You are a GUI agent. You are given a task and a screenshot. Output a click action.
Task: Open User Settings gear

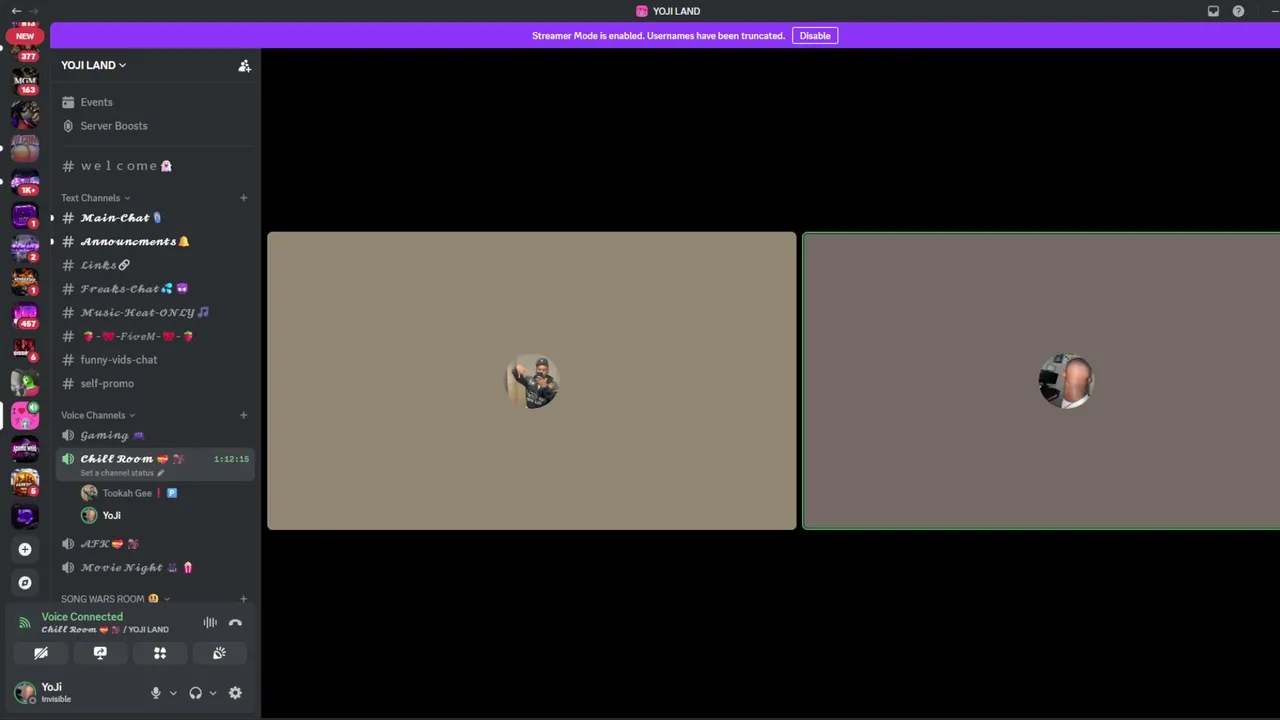[235, 693]
